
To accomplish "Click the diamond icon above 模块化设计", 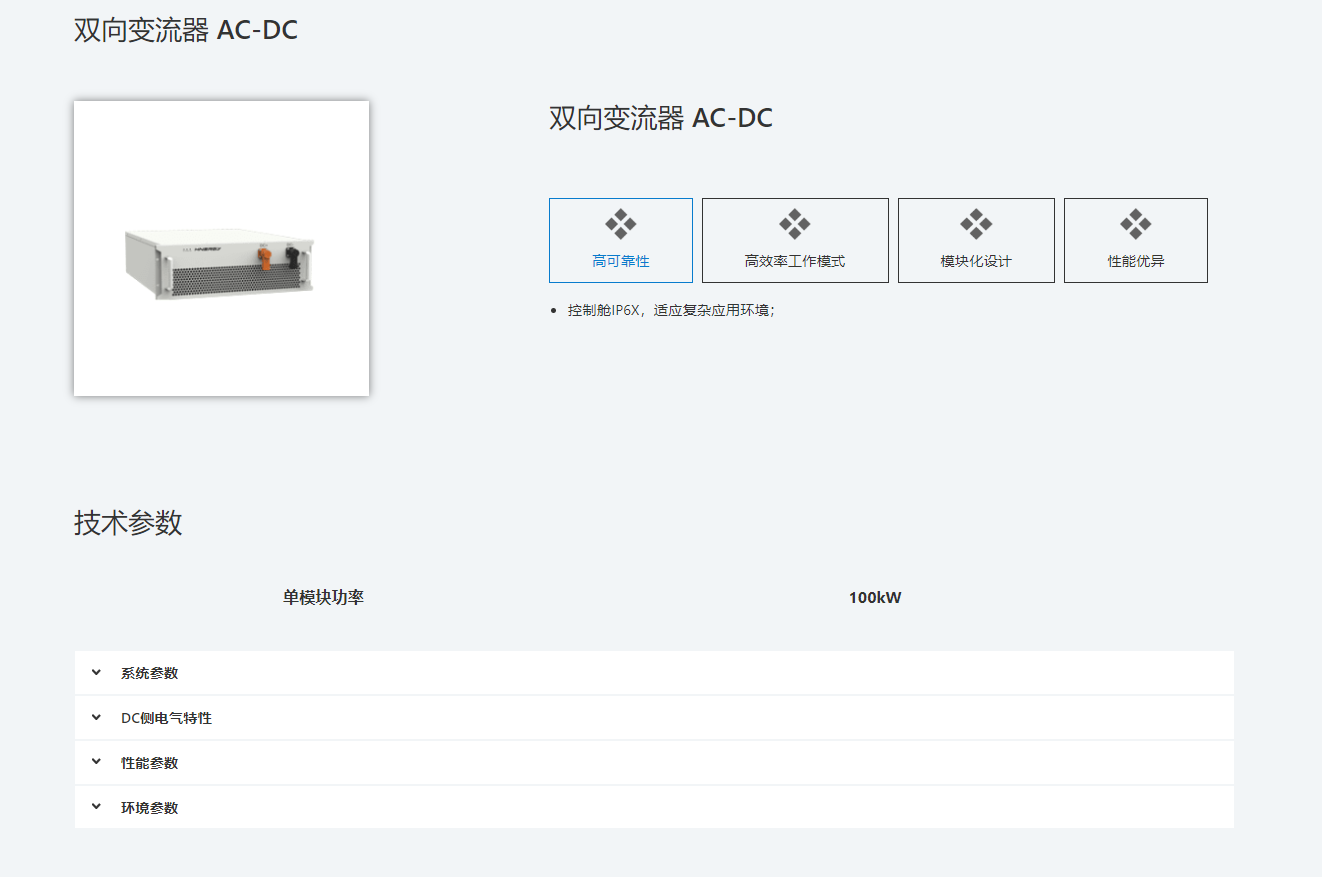I will [x=976, y=224].
